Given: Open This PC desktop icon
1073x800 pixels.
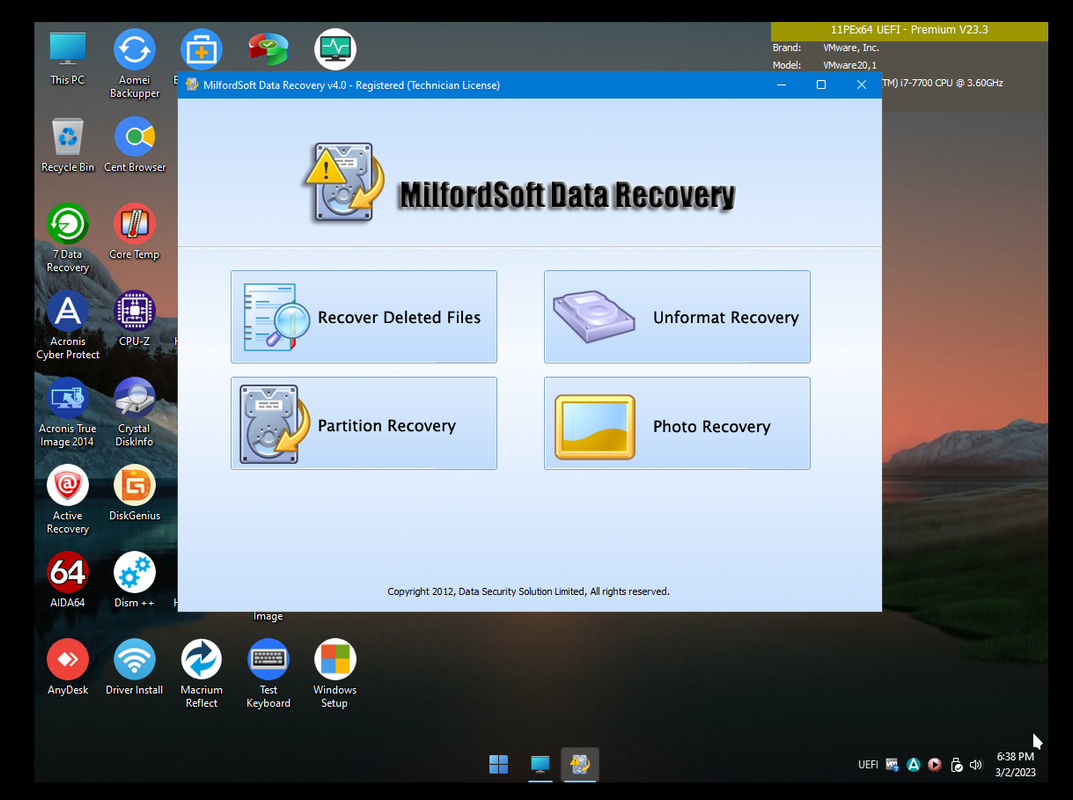Looking at the screenshot, I should click(67, 58).
